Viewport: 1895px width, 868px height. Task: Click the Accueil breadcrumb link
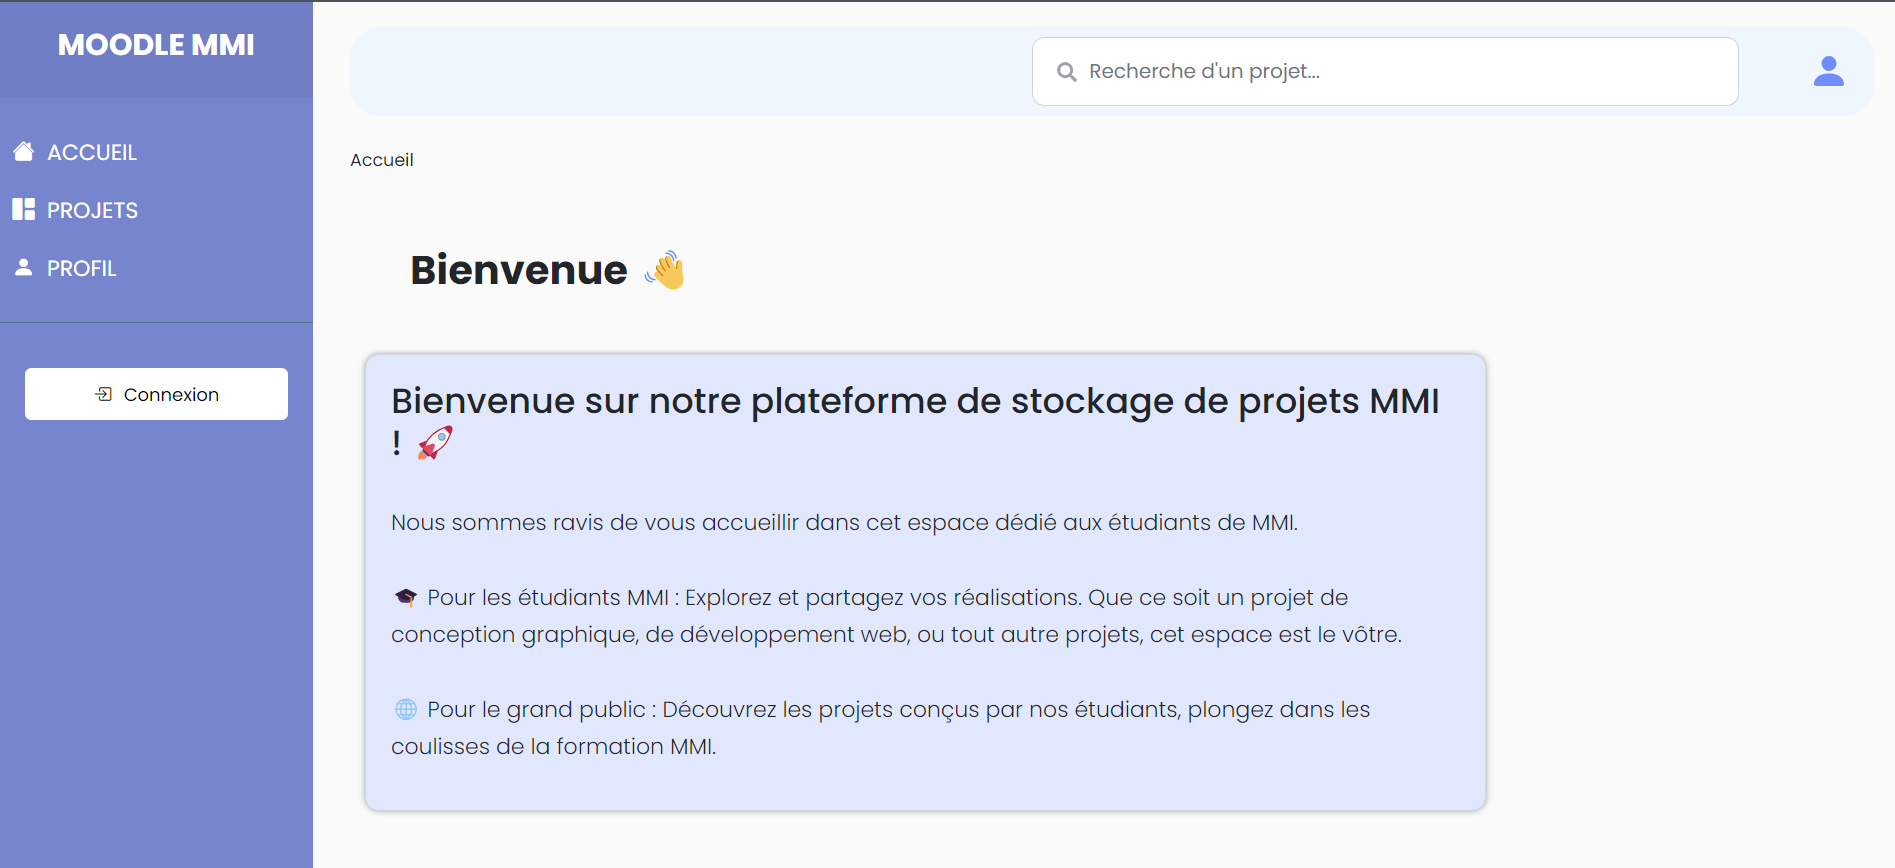(x=382, y=160)
